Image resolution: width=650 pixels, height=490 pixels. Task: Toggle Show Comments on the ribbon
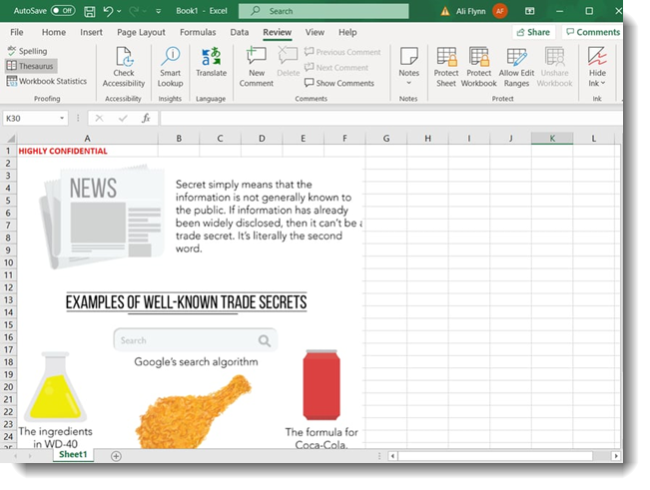click(x=340, y=83)
